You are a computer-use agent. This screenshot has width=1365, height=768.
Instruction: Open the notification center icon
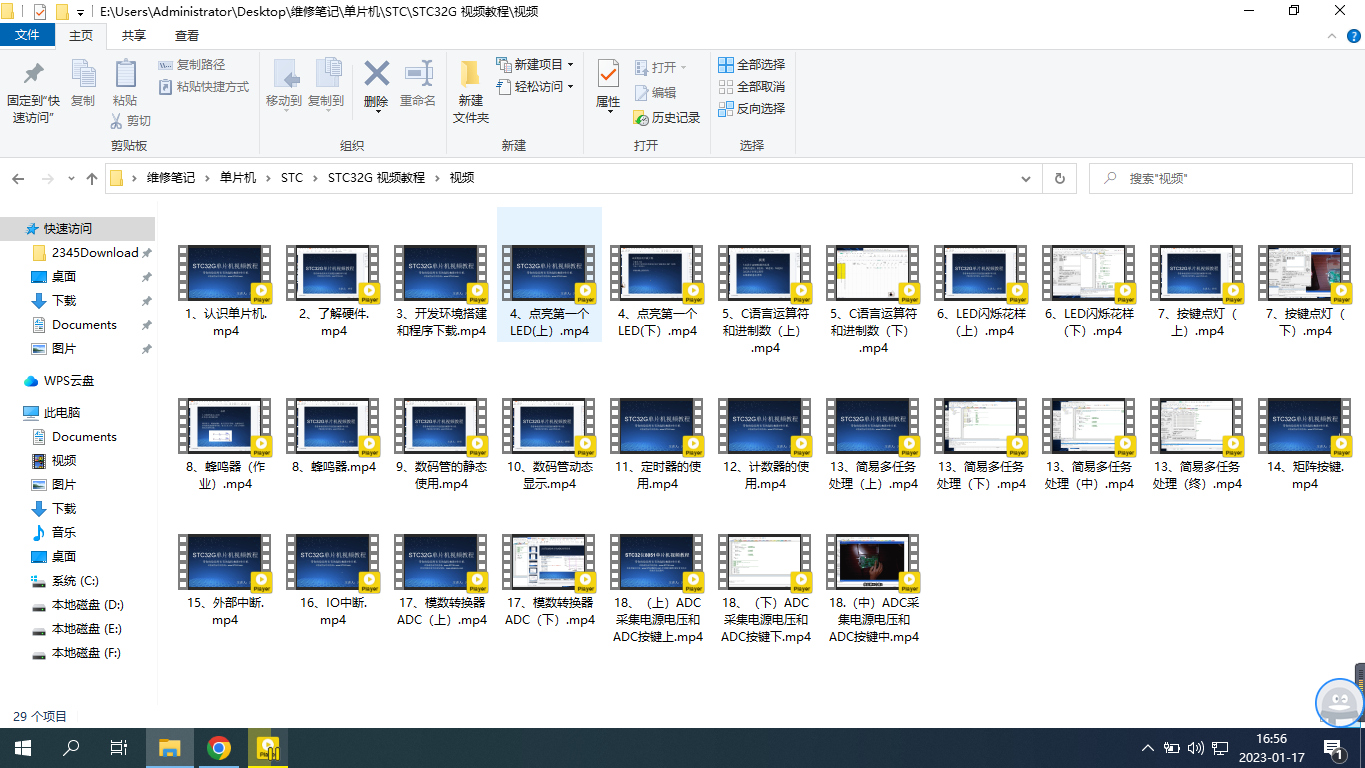pyautogui.click(x=1333, y=748)
